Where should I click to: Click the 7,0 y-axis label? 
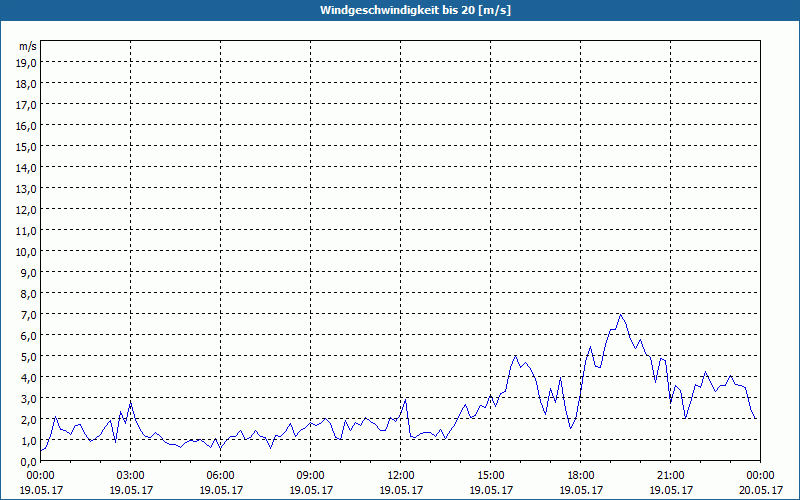coord(29,315)
